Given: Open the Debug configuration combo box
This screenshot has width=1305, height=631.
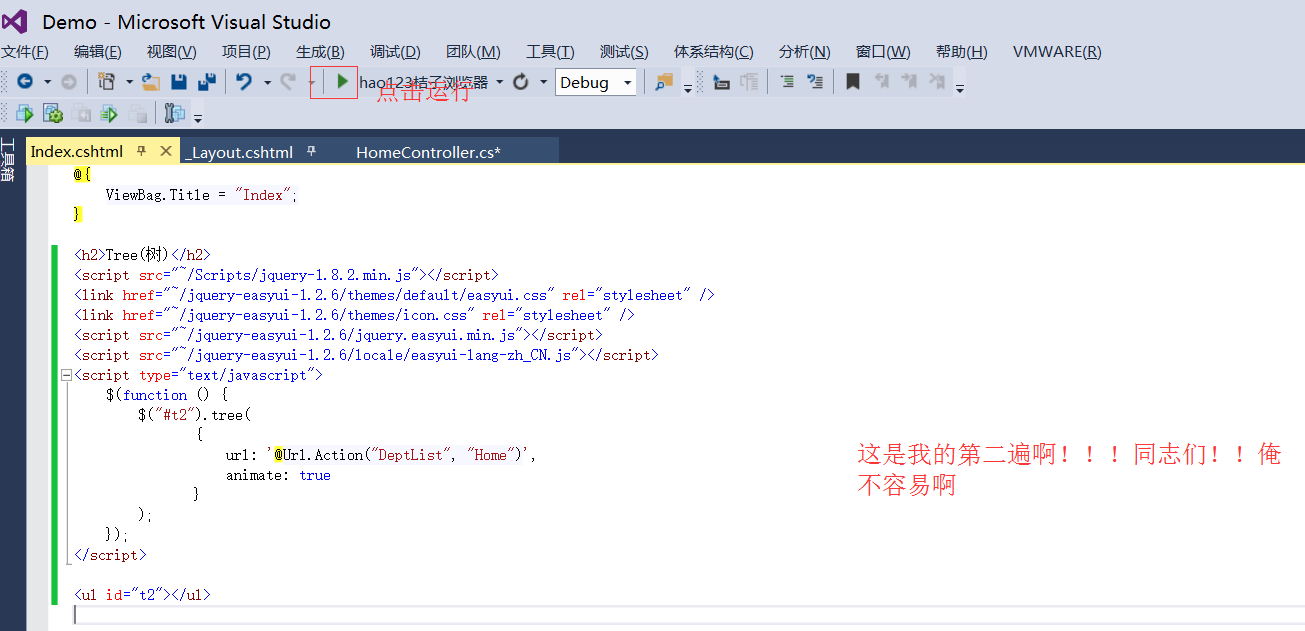Looking at the screenshot, I should (596, 82).
